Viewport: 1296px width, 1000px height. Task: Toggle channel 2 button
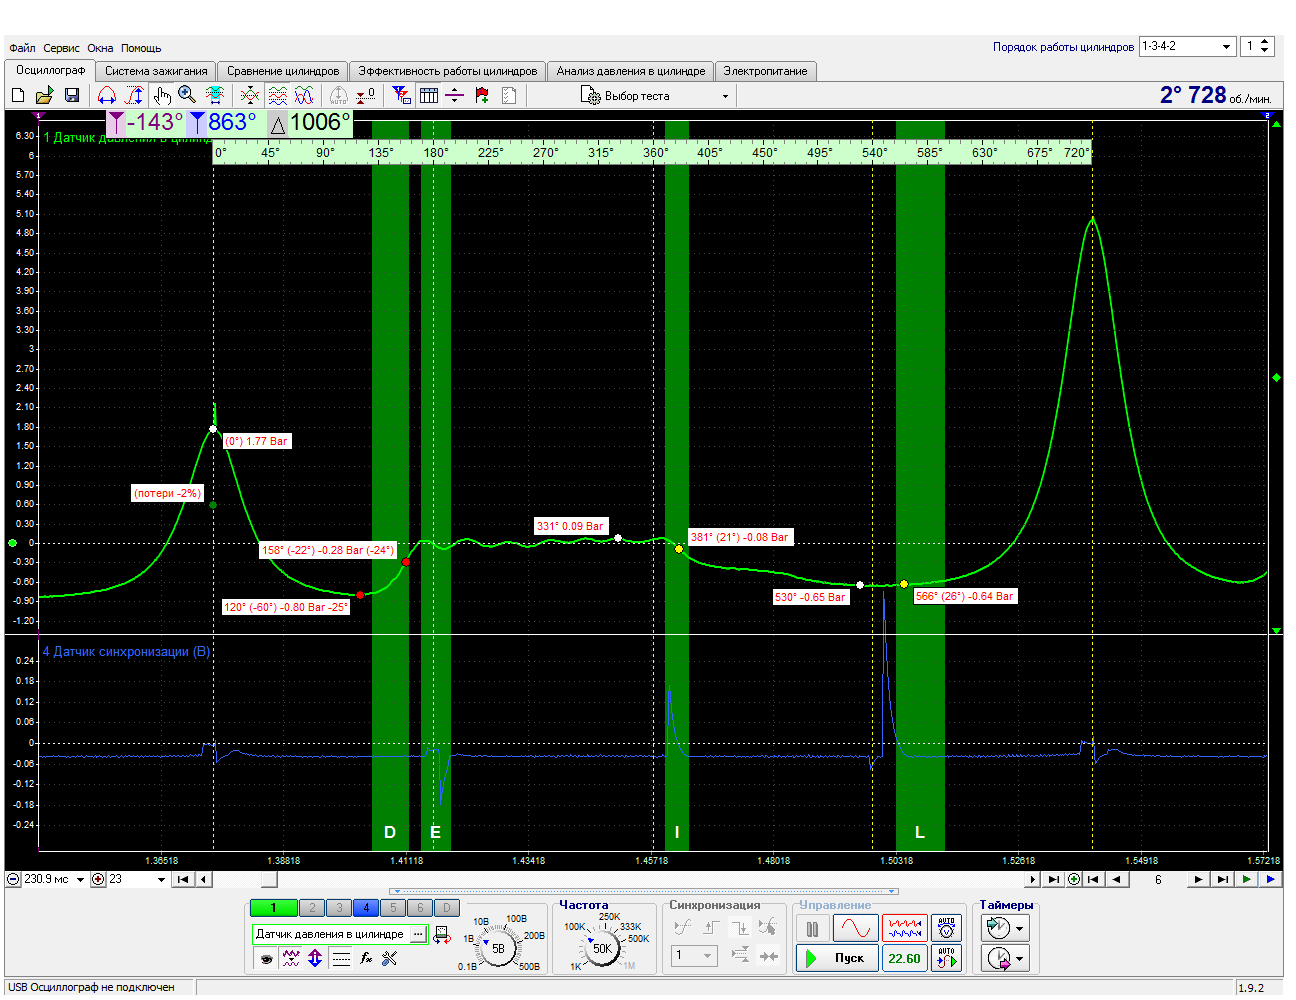312,908
